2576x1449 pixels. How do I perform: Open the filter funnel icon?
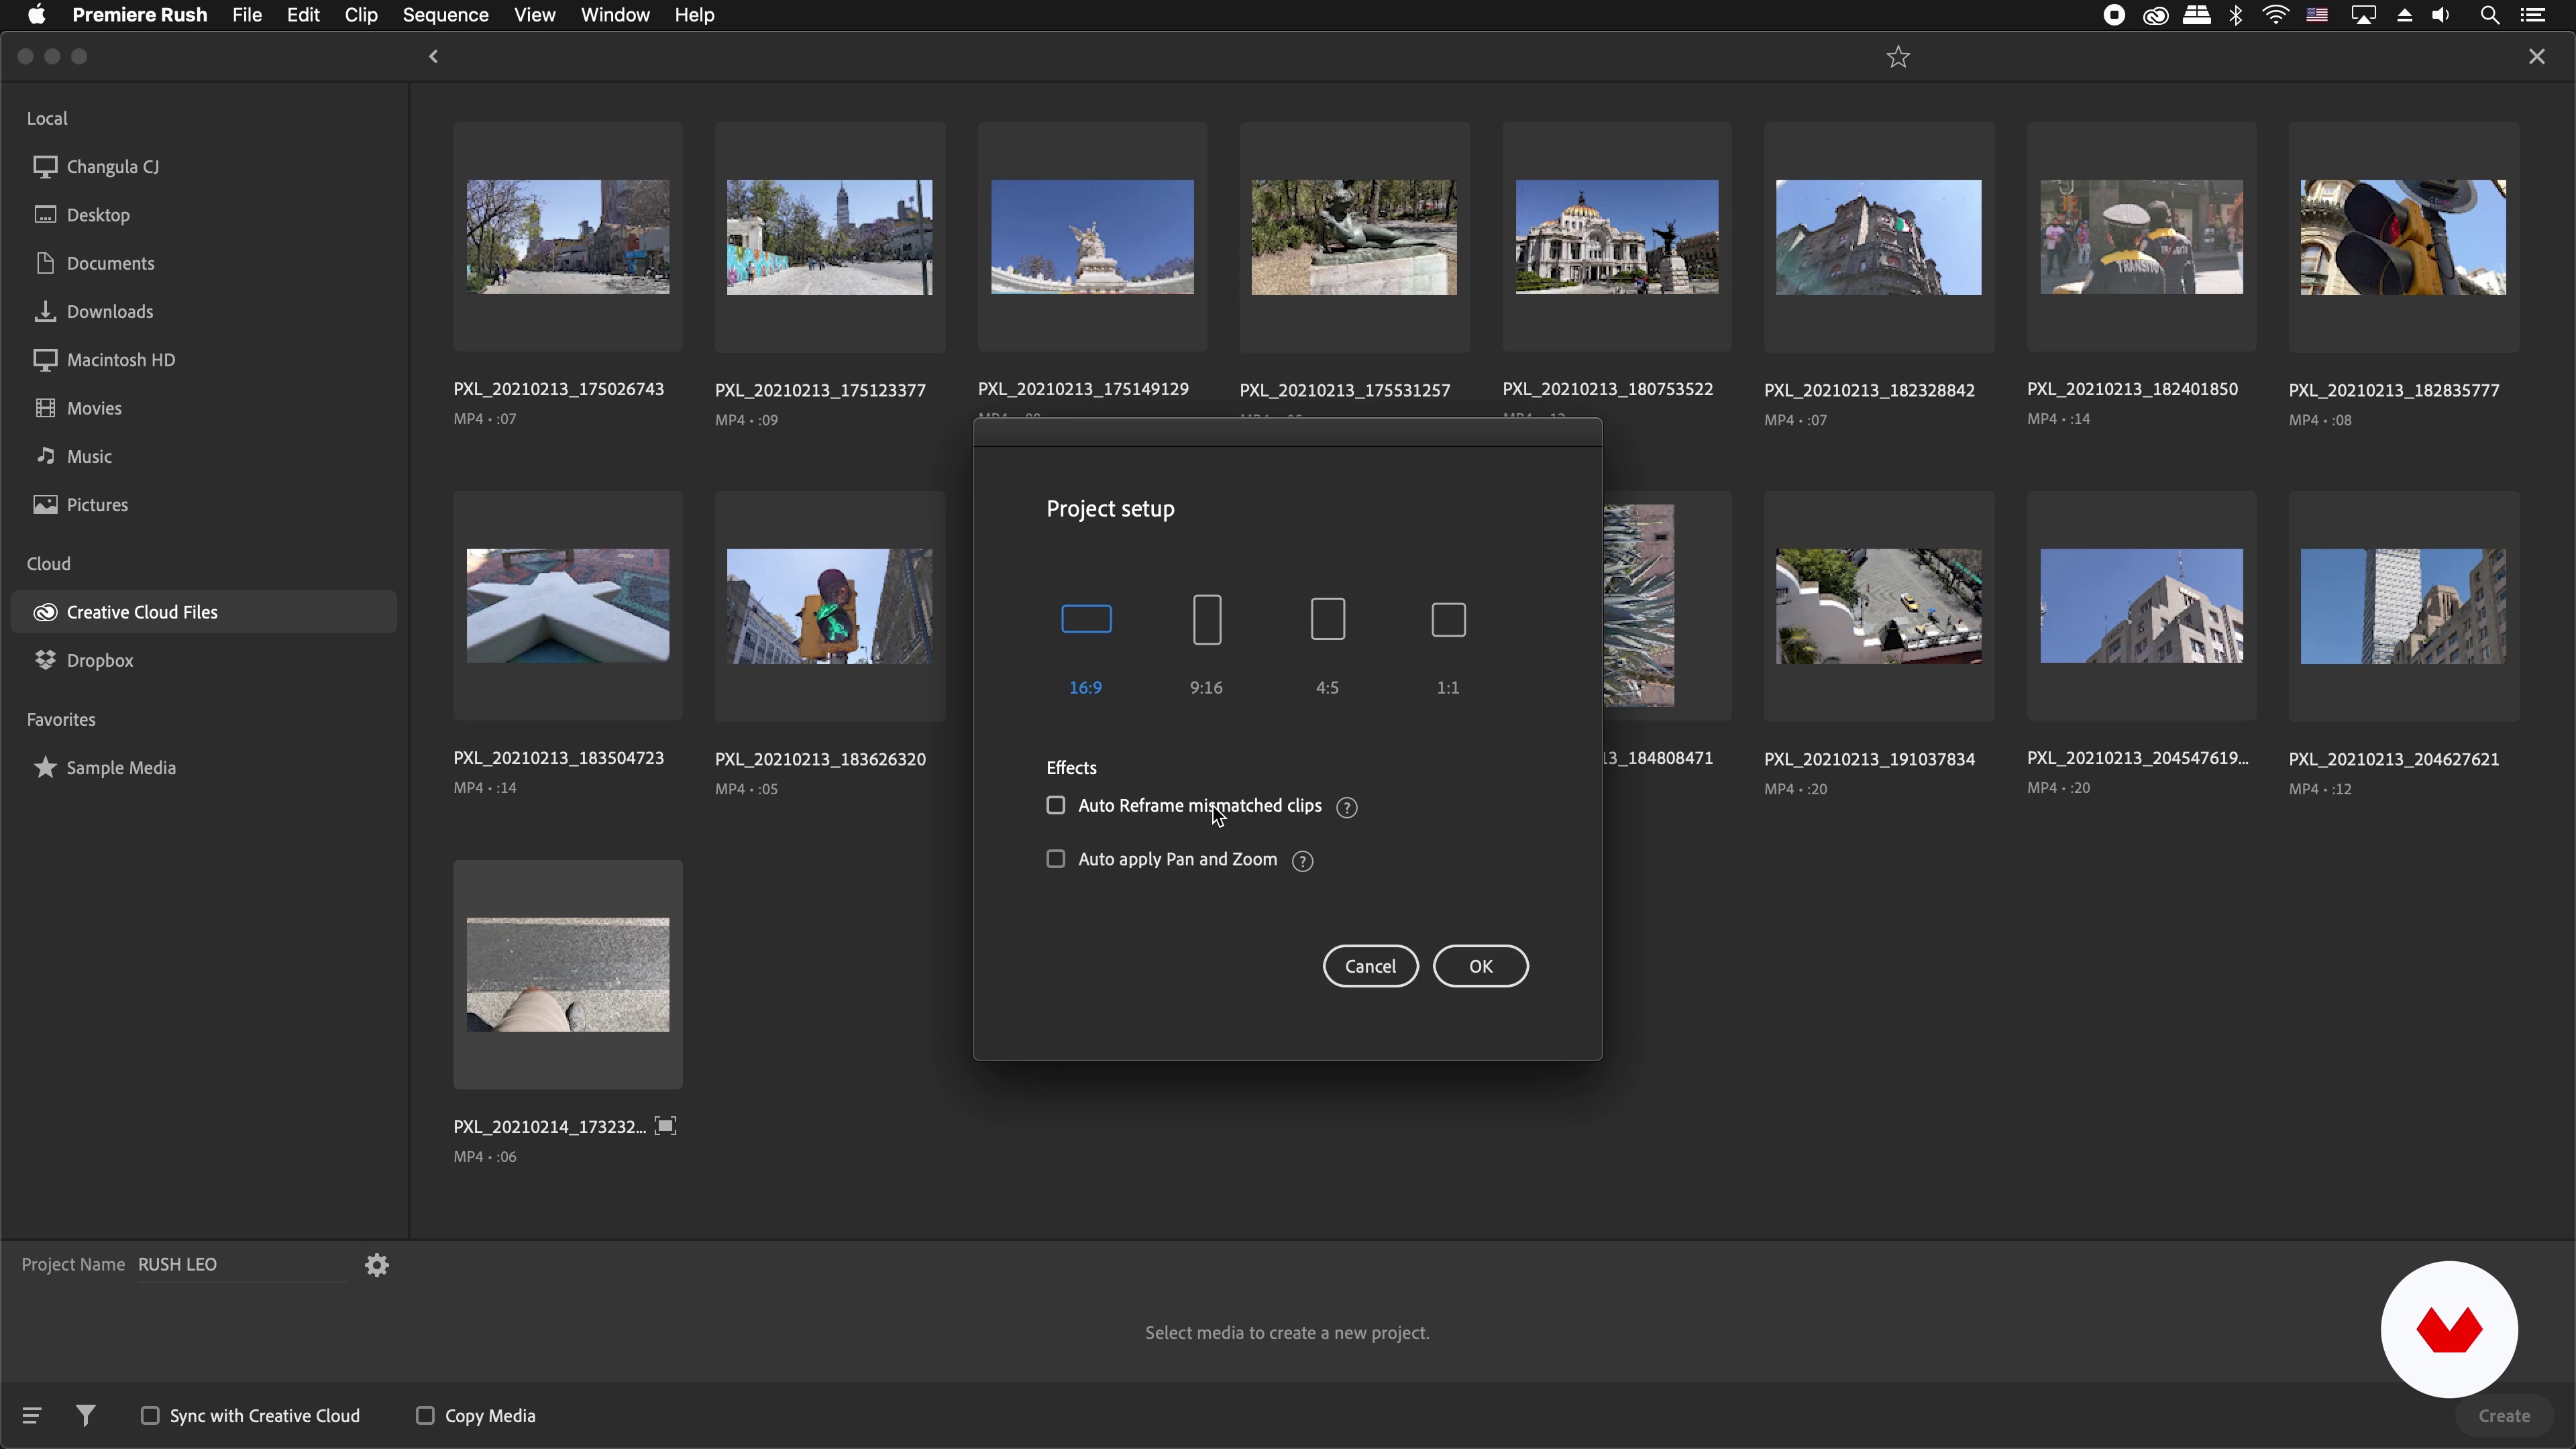[86, 1415]
